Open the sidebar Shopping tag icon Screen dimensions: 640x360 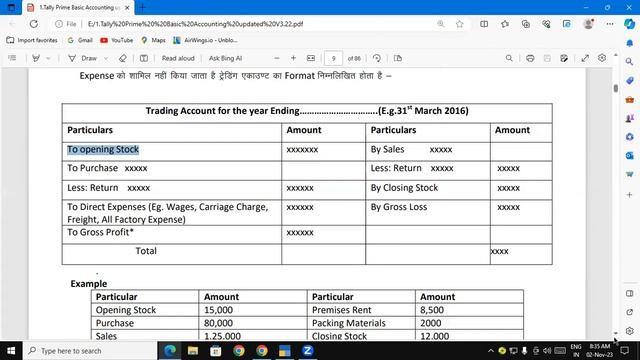(x=629, y=80)
